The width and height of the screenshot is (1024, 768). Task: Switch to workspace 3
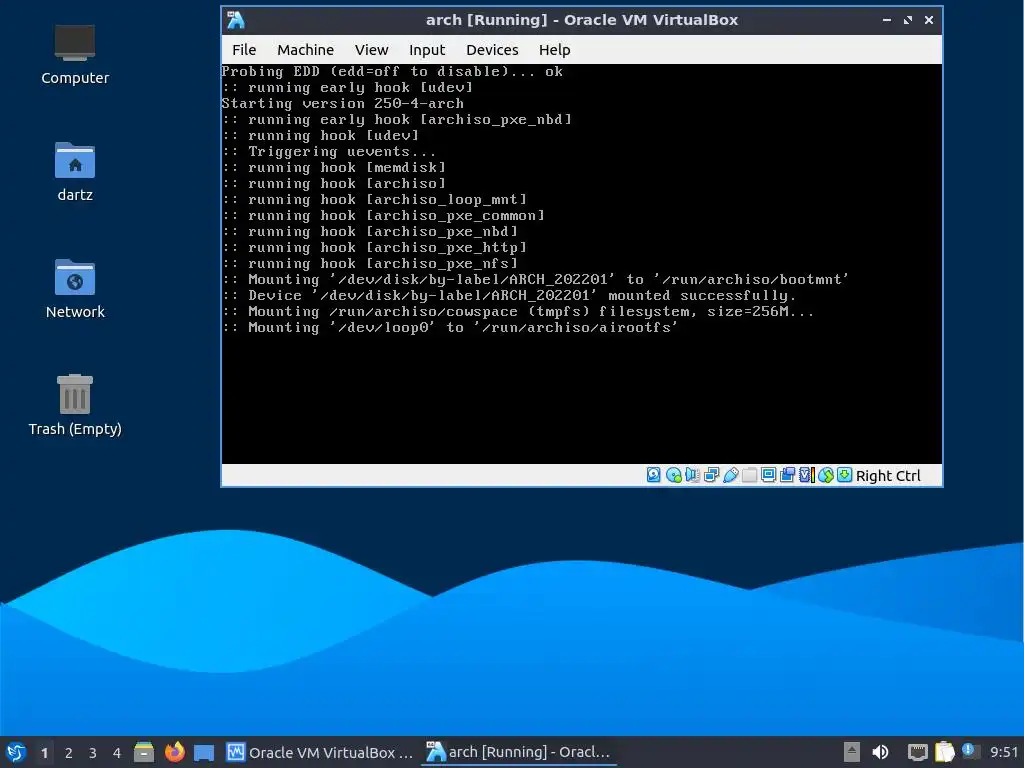[93, 753]
